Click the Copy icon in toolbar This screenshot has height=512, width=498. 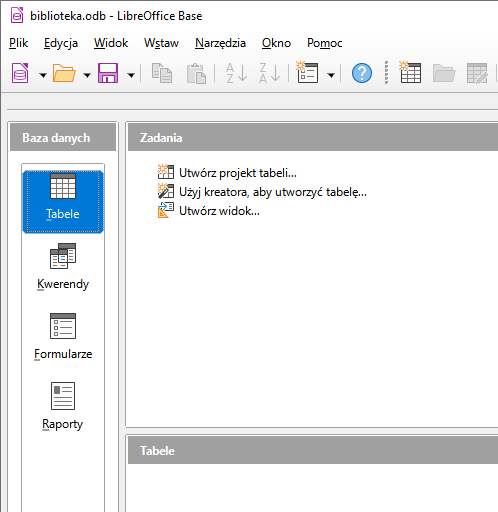pyautogui.click(x=162, y=73)
